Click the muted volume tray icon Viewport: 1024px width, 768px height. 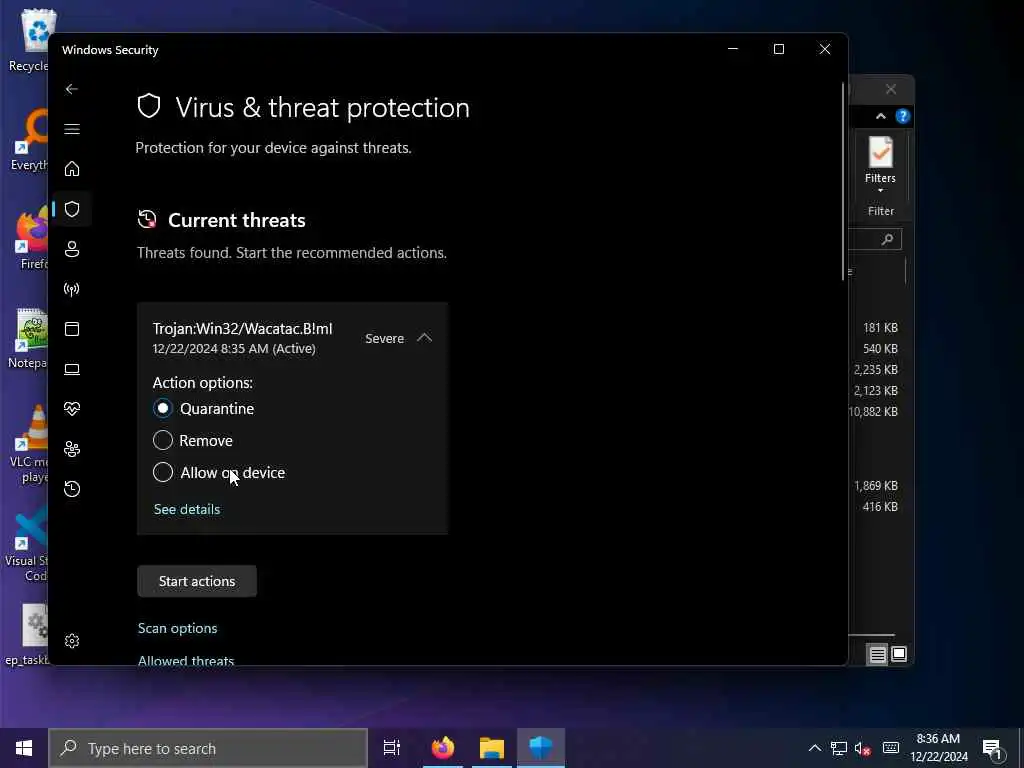(863, 748)
